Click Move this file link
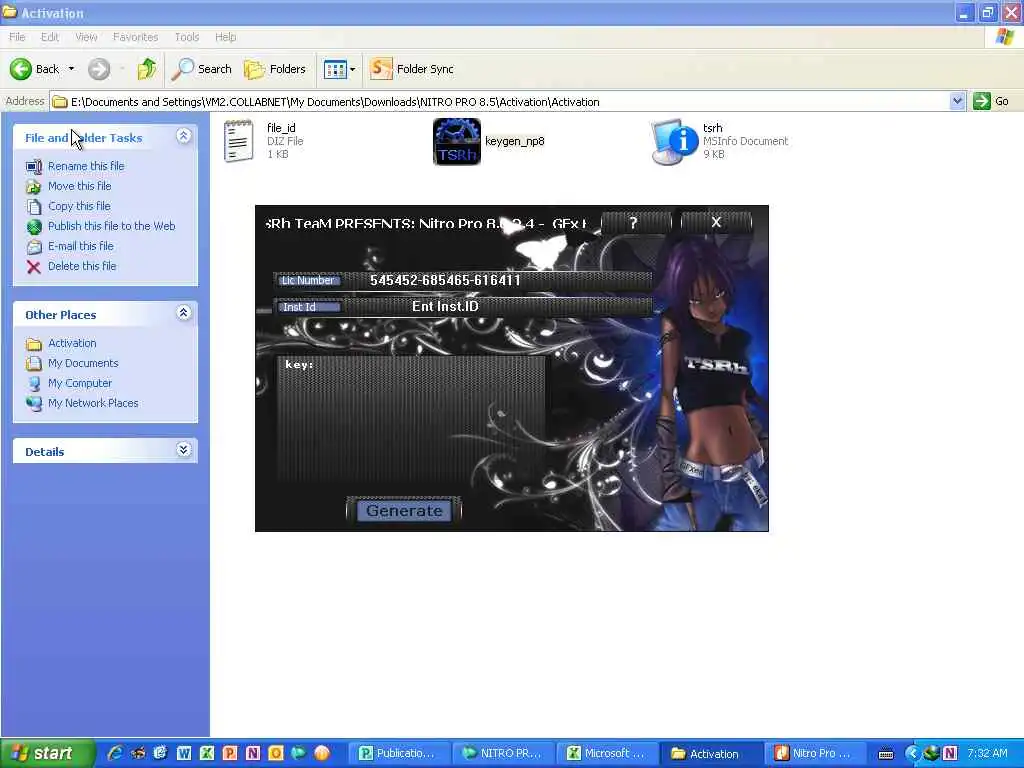Screen dimensions: 1024x768 79,186
